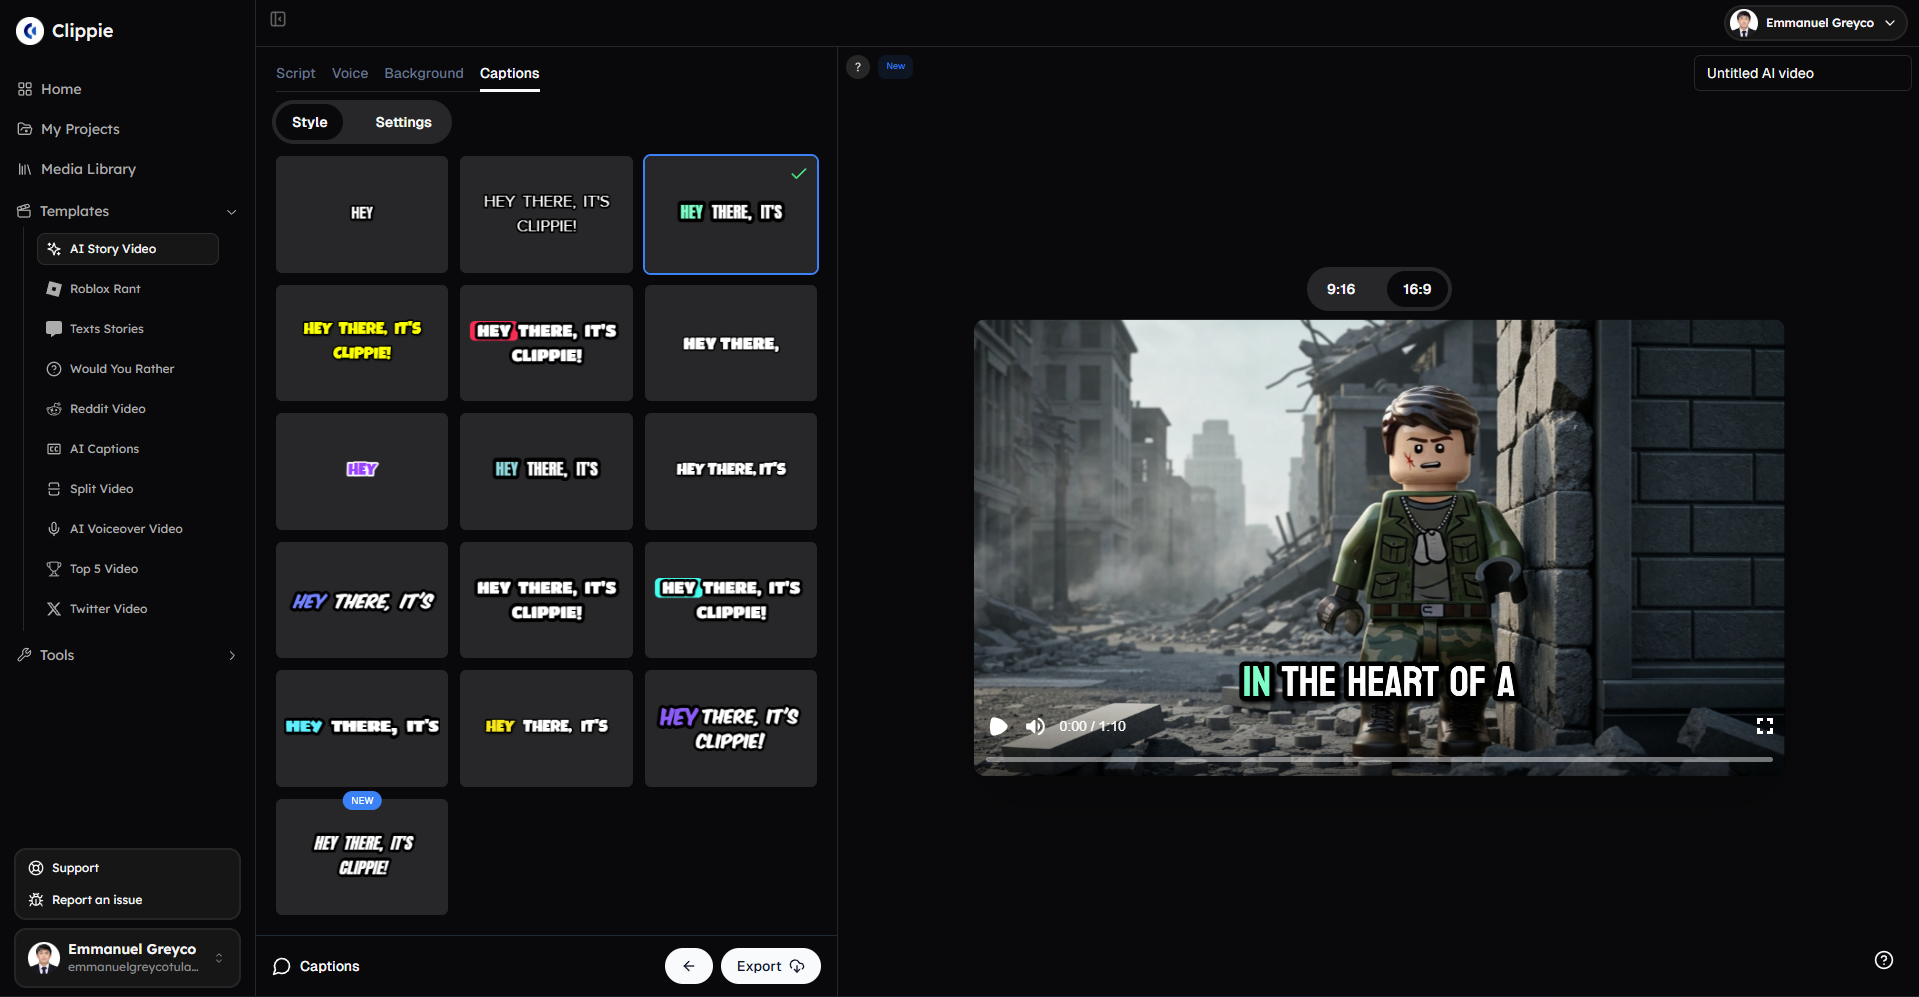Switch to the Script tab
The height and width of the screenshot is (997, 1919).
[x=296, y=73]
